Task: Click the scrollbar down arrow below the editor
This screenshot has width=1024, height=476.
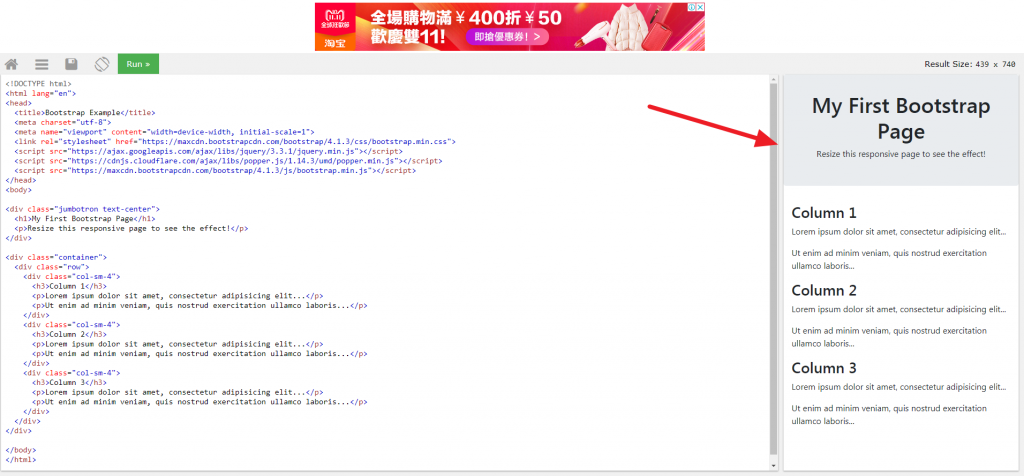Action: 774,466
